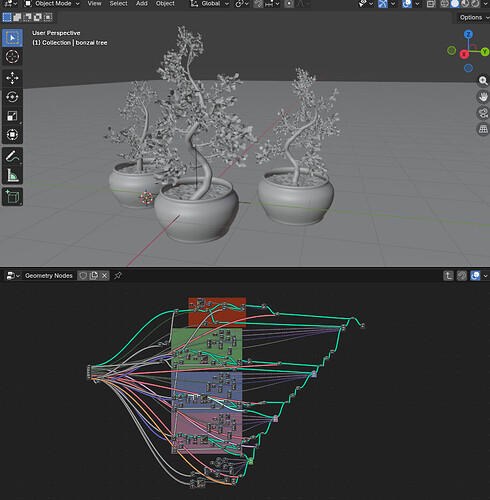Select the Move tool
Image resolution: width=490 pixels, height=500 pixels.
12,78
